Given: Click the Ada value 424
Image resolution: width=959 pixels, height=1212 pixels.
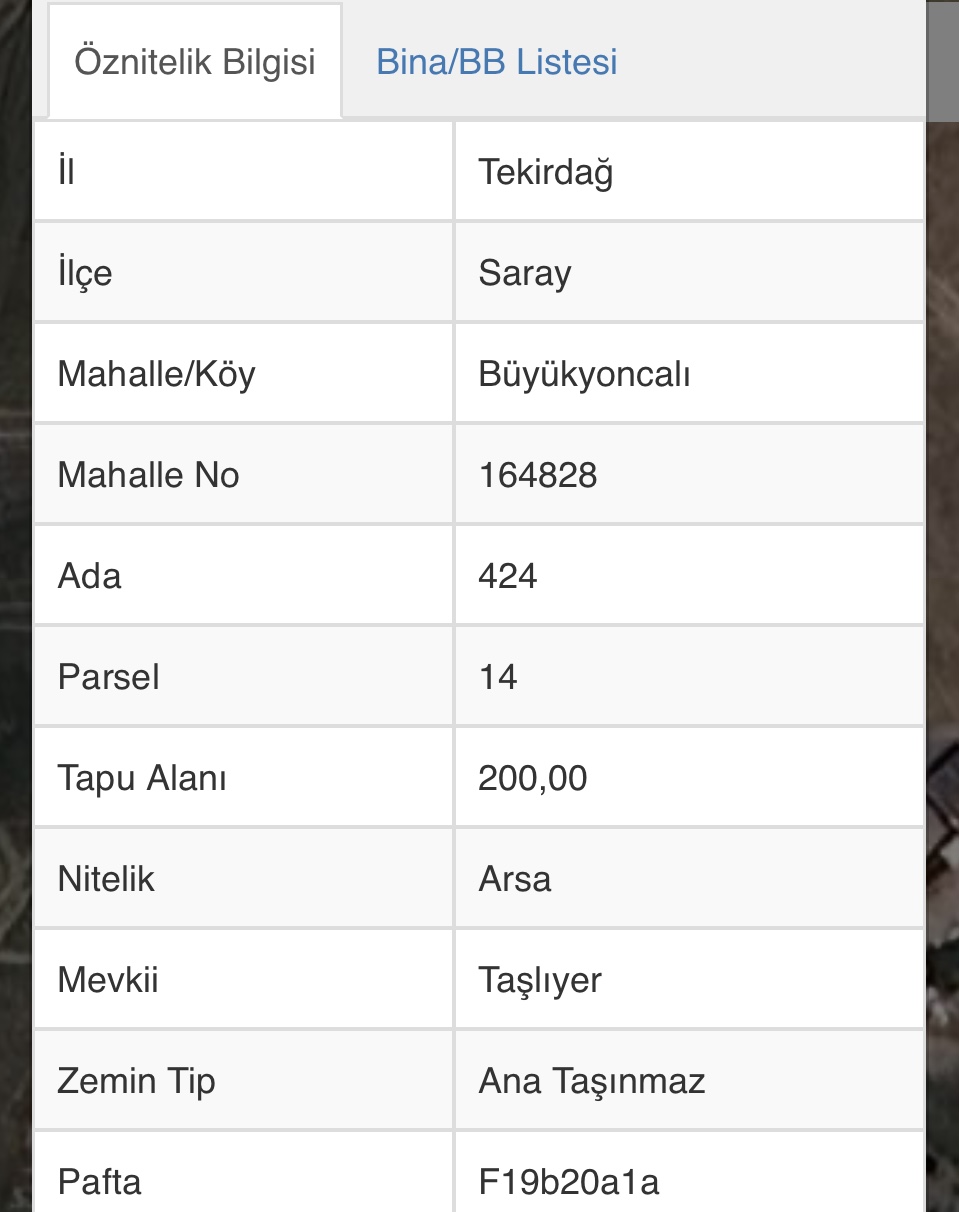Looking at the screenshot, I should click(x=507, y=576).
